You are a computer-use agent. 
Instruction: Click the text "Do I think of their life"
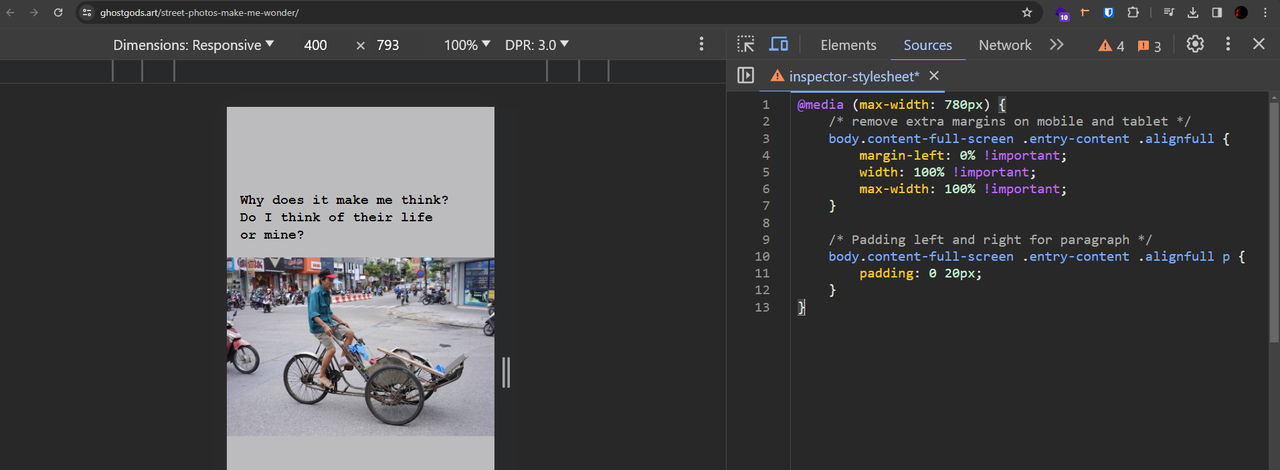336,217
